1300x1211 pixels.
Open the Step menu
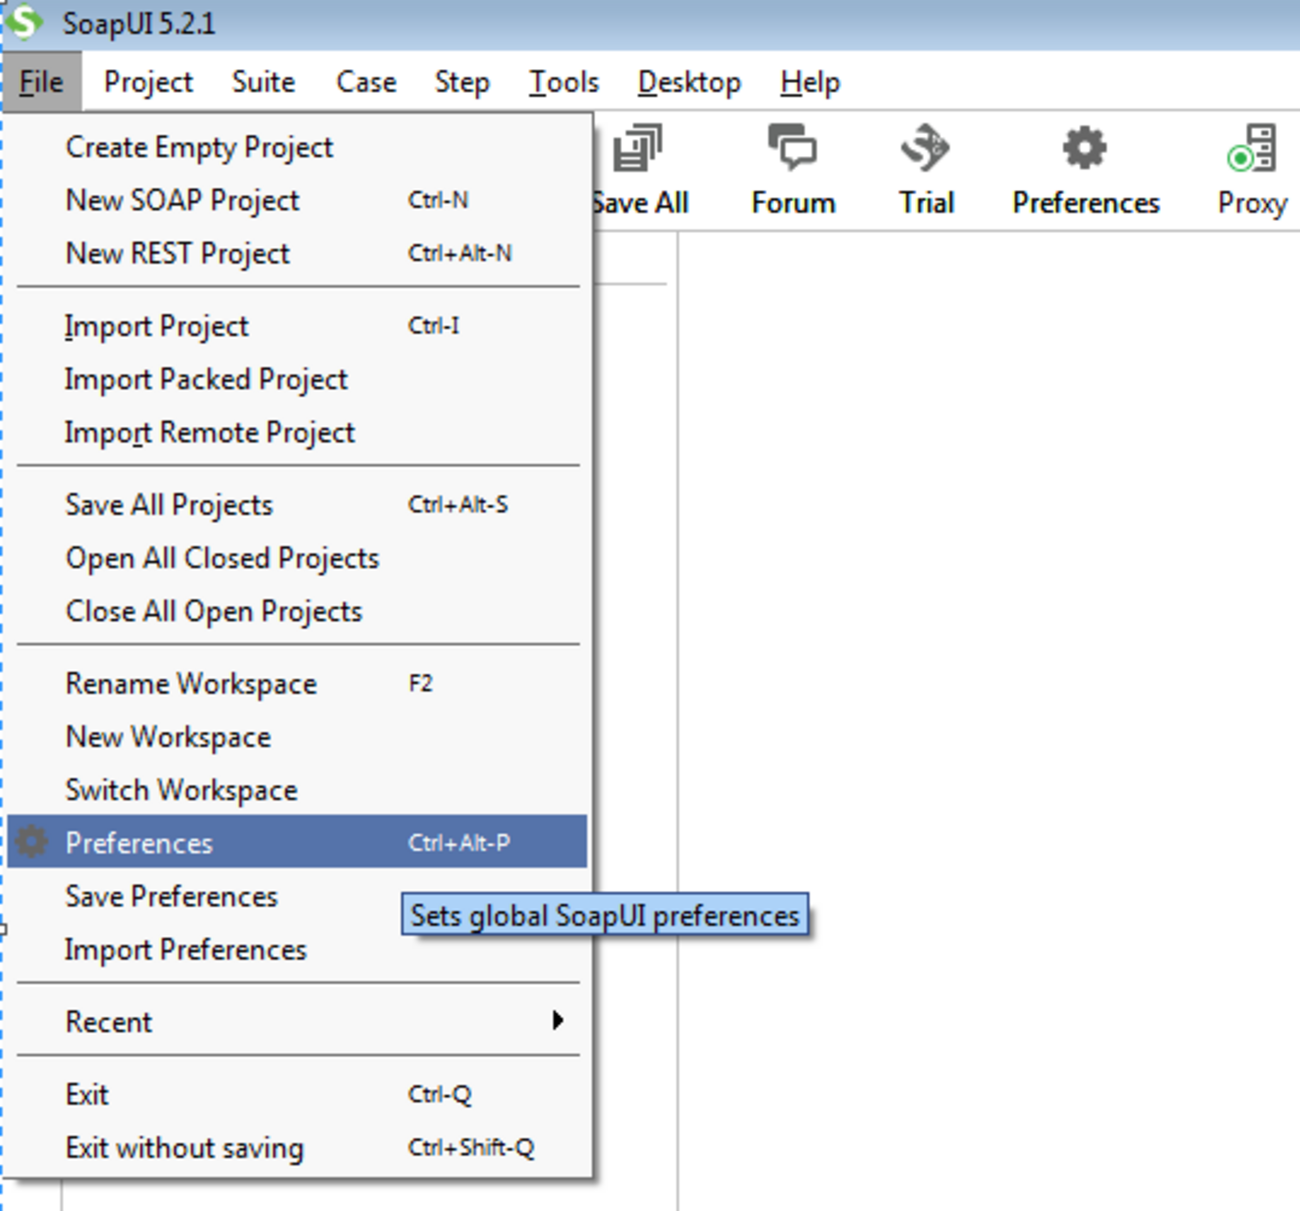[461, 82]
